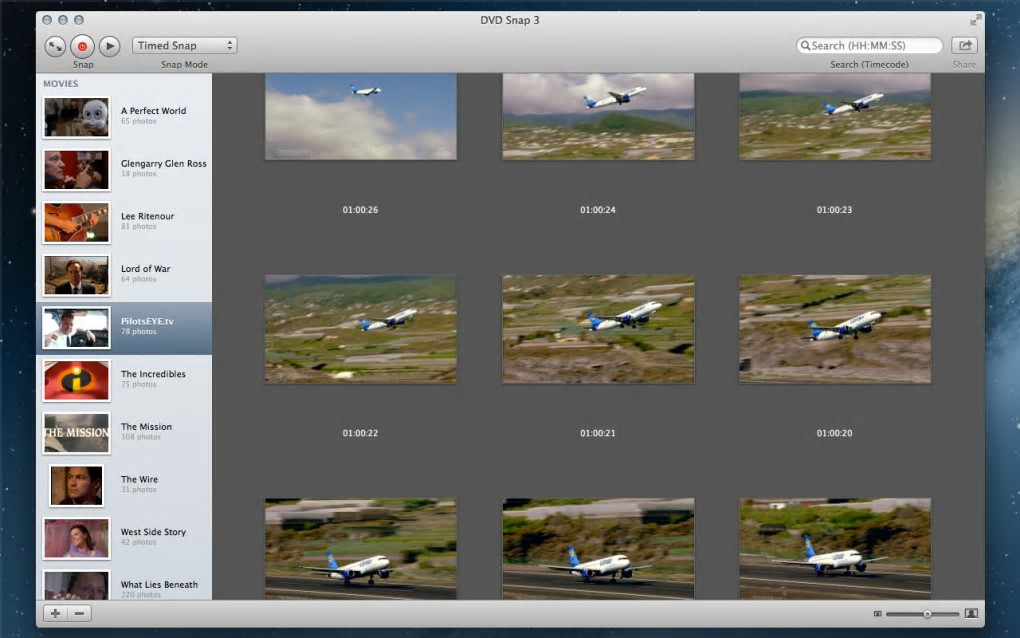Click '108 photos' under The Mission

click(141, 437)
